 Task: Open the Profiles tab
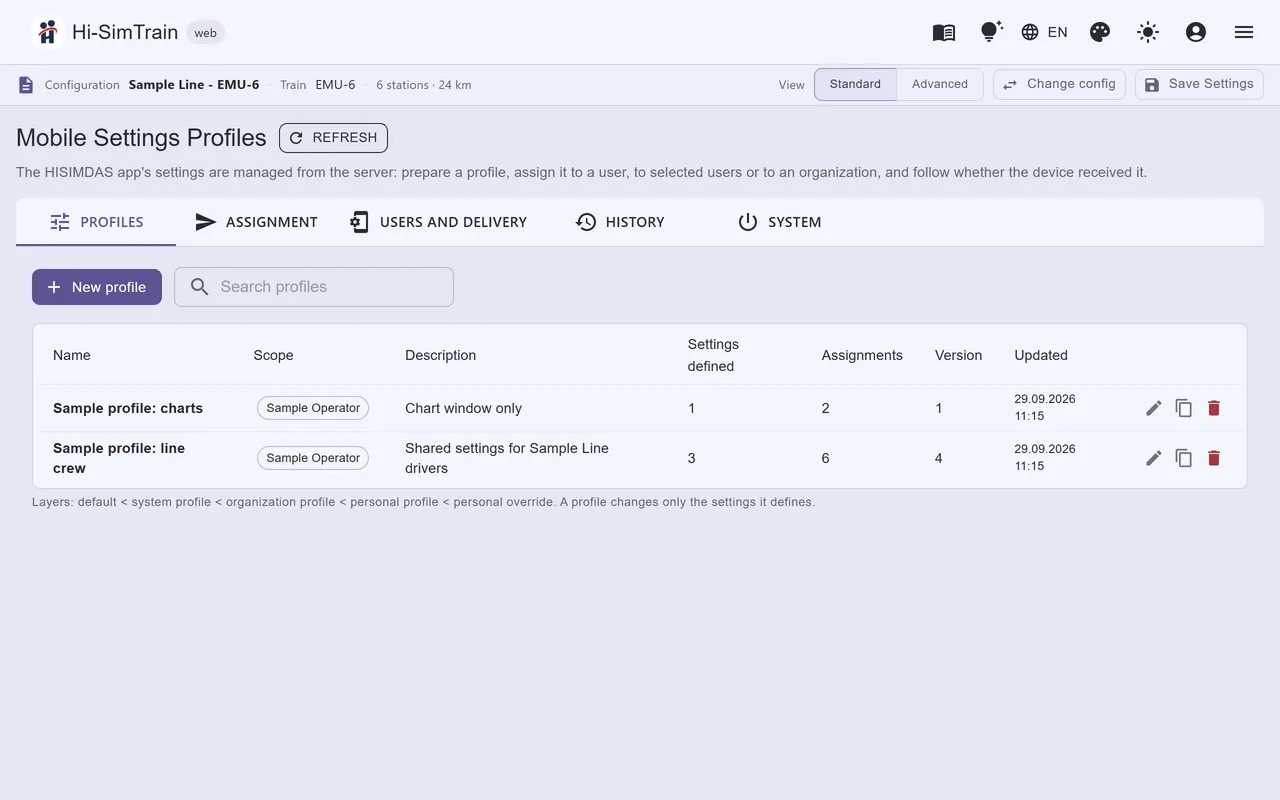(x=96, y=222)
